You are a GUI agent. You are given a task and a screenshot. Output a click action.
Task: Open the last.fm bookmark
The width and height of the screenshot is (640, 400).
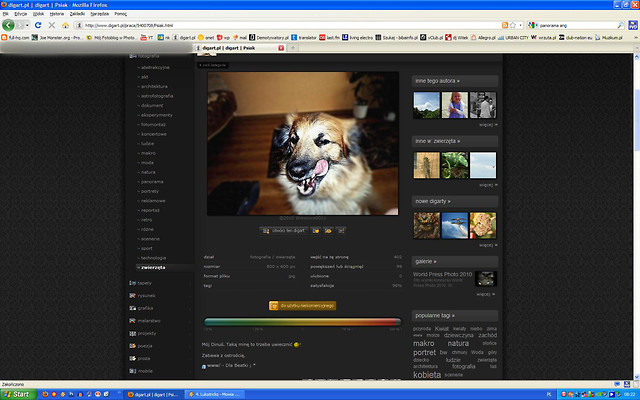click(329, 38)
